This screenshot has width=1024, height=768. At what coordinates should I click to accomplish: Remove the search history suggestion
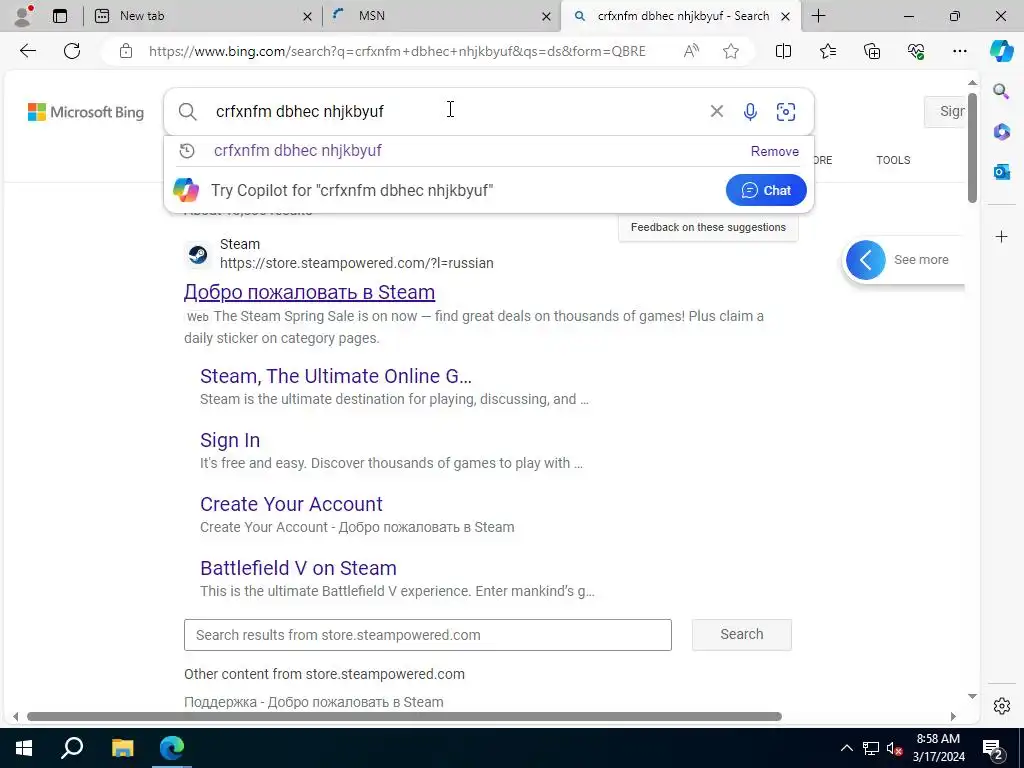(x=775, y=151)
